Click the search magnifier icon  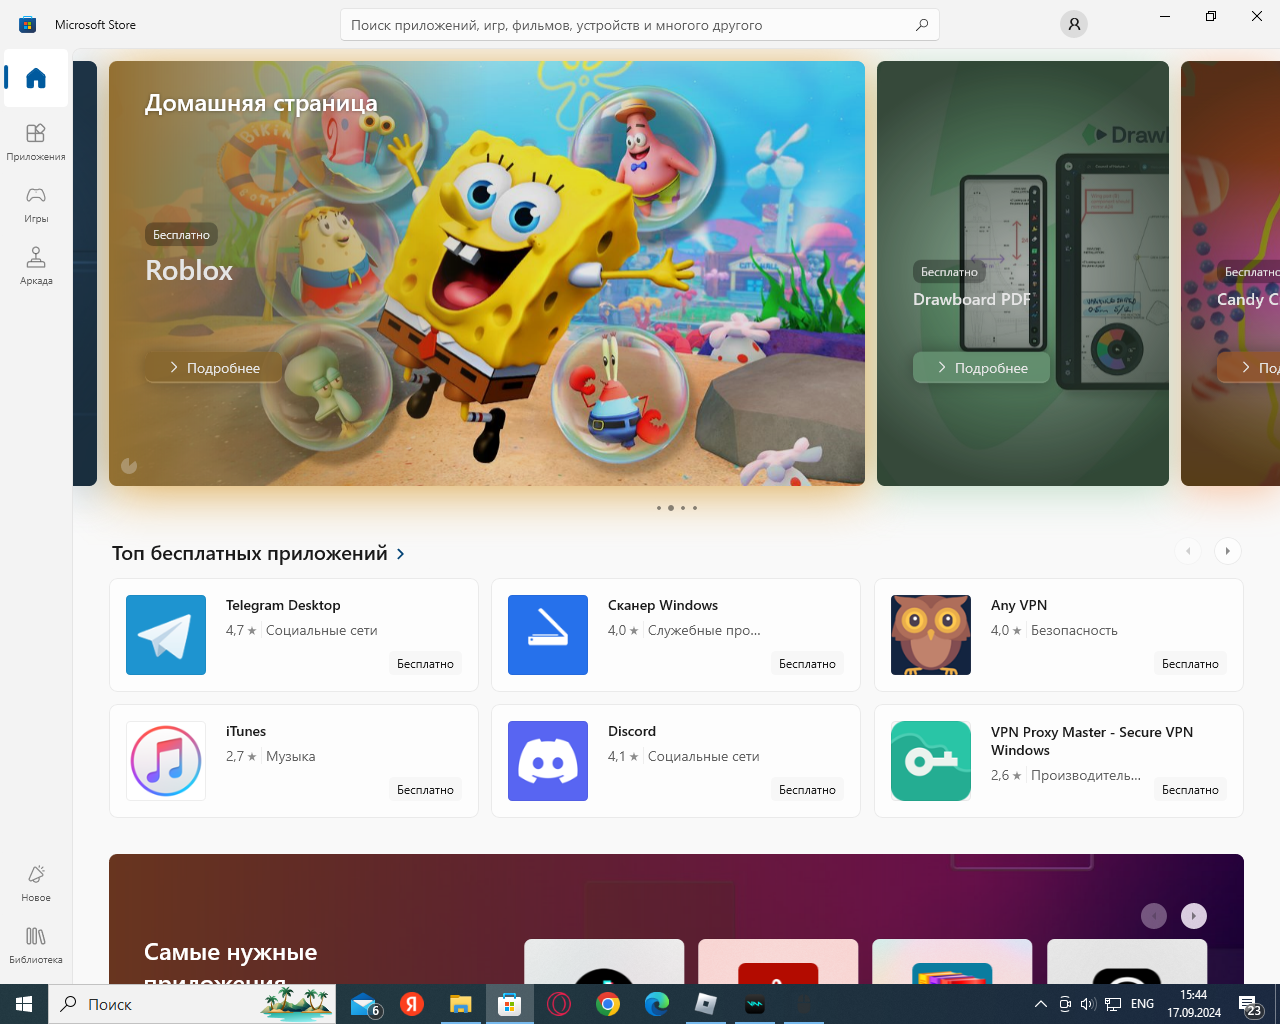(x=922, y=25)
